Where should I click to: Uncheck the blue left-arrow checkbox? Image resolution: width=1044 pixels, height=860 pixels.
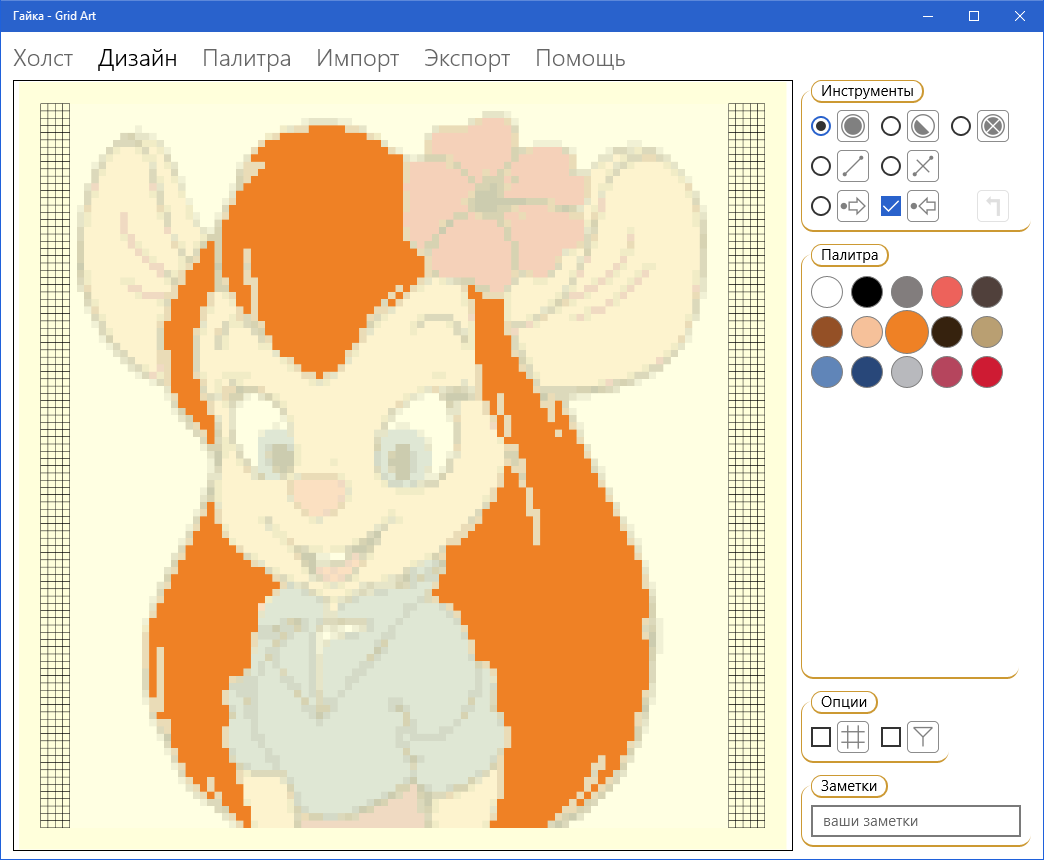pyautogui.click(x=891, y=206)
